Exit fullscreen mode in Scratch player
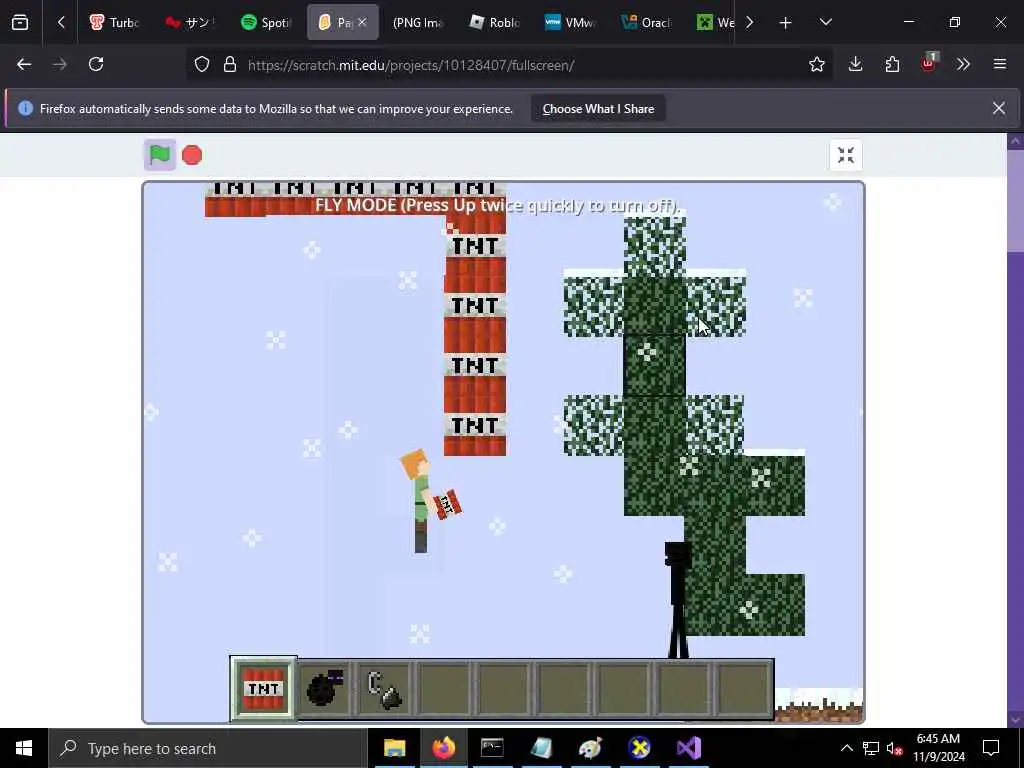Screen dimensions: 1024x768 click(x=846, y=155)
